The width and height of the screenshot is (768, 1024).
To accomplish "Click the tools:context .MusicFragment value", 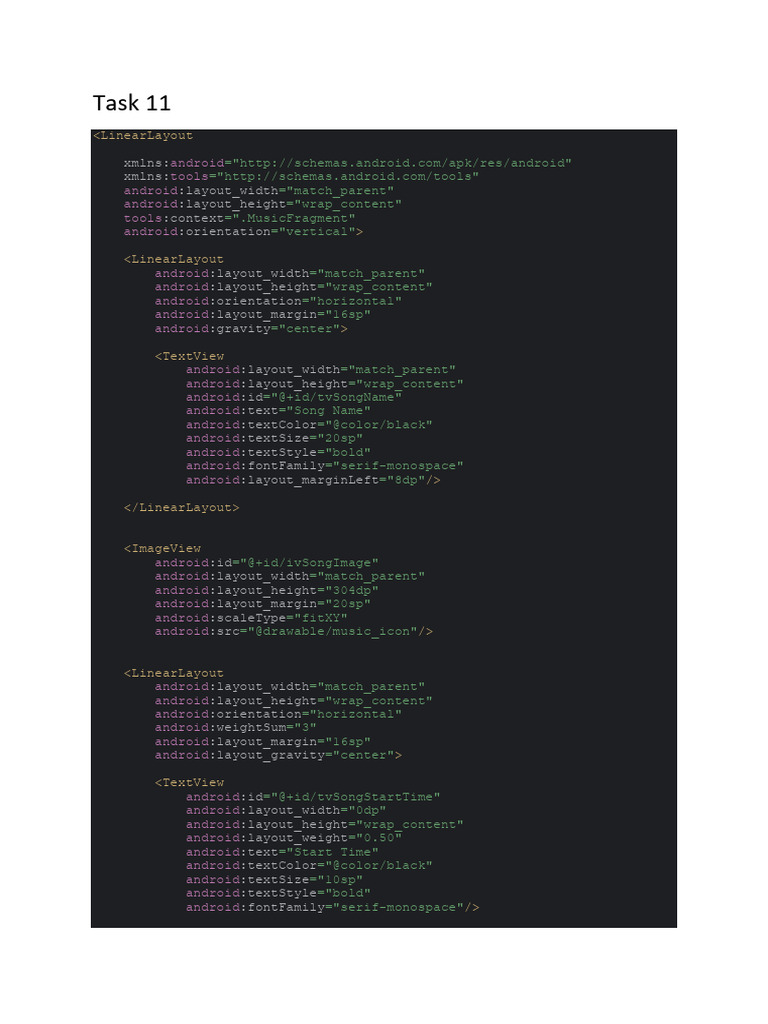I will 294,218.
